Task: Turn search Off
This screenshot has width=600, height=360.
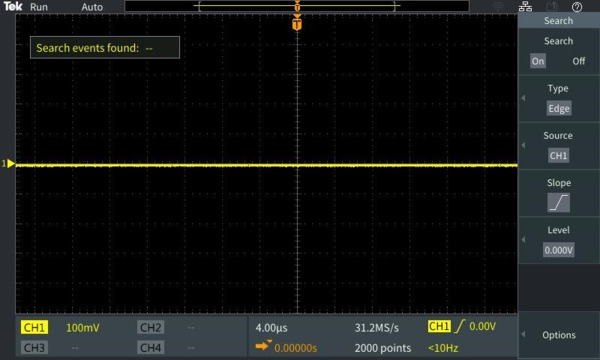Action: point(579,61)
